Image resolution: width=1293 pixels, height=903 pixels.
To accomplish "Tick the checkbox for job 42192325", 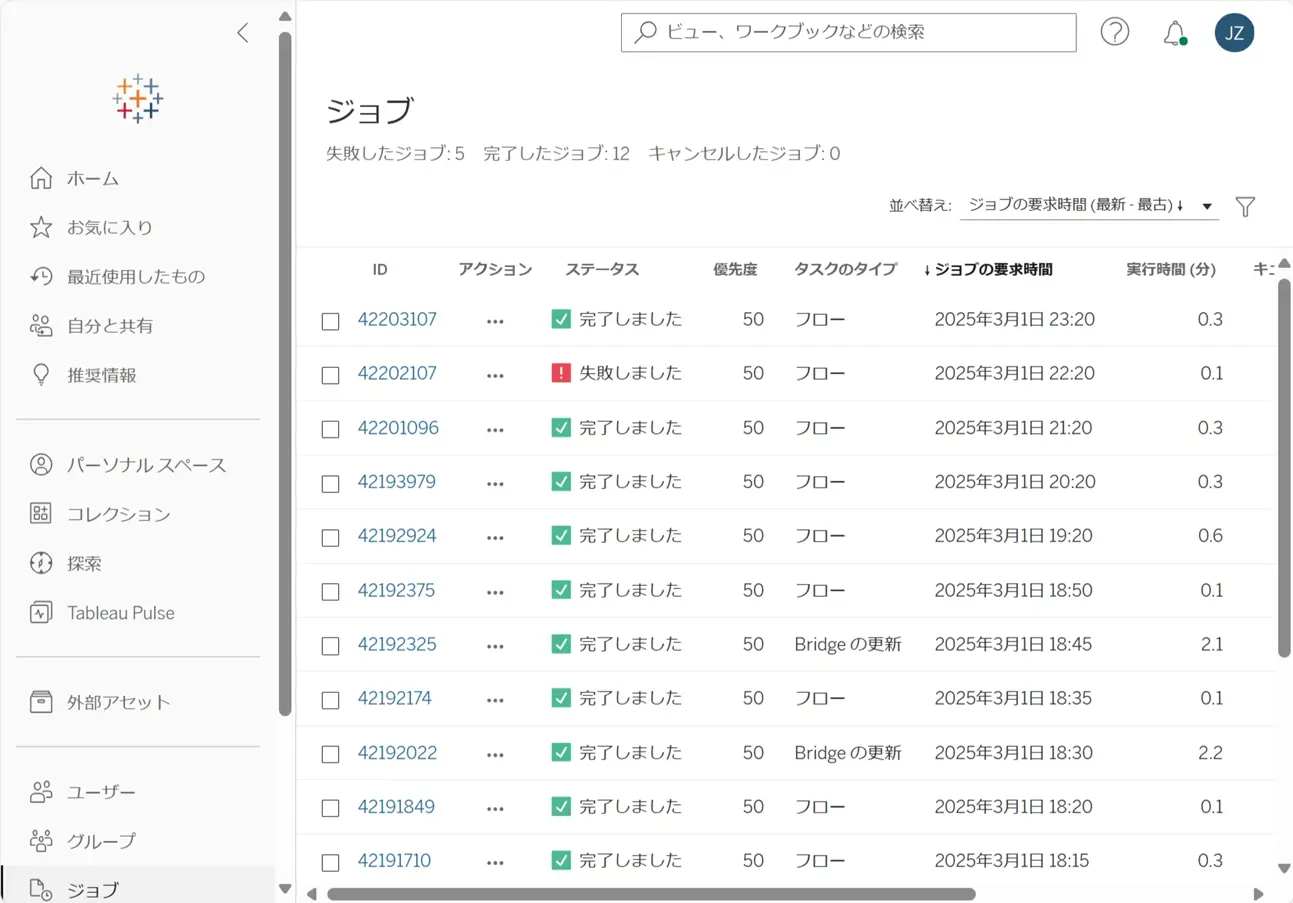I will 330,646.
